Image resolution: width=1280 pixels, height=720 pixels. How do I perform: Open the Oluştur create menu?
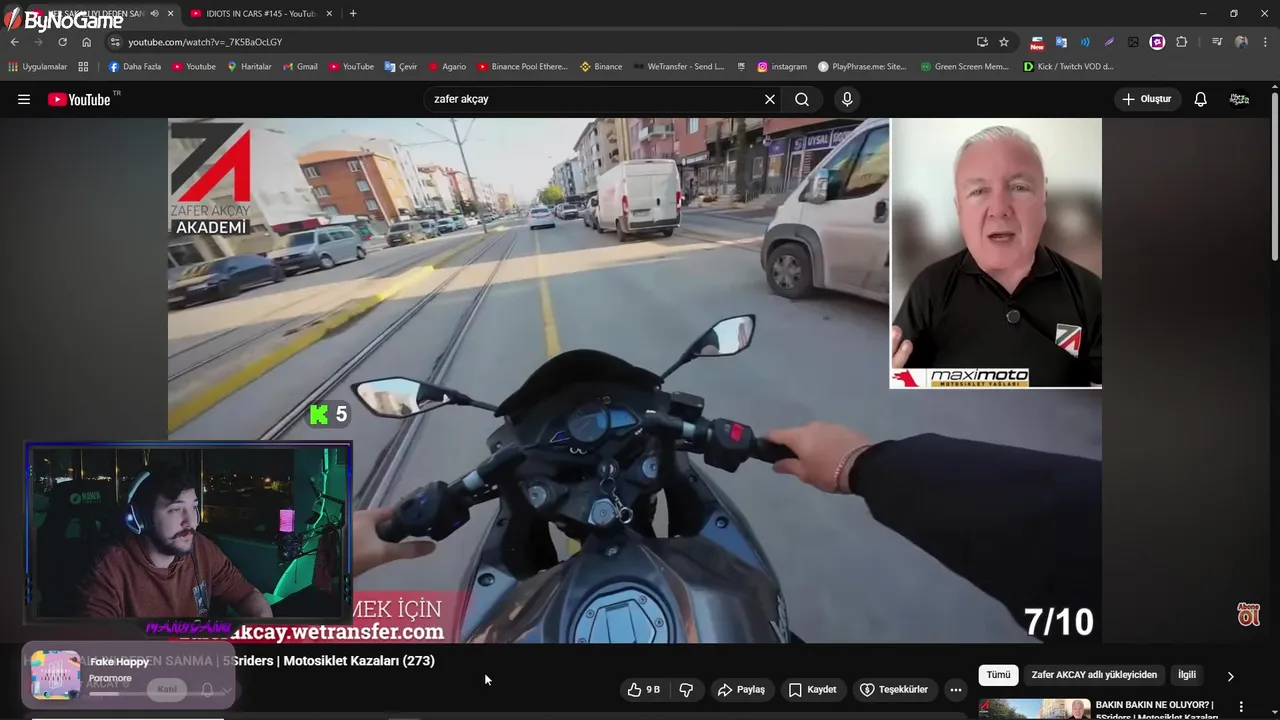[1147, 99]
